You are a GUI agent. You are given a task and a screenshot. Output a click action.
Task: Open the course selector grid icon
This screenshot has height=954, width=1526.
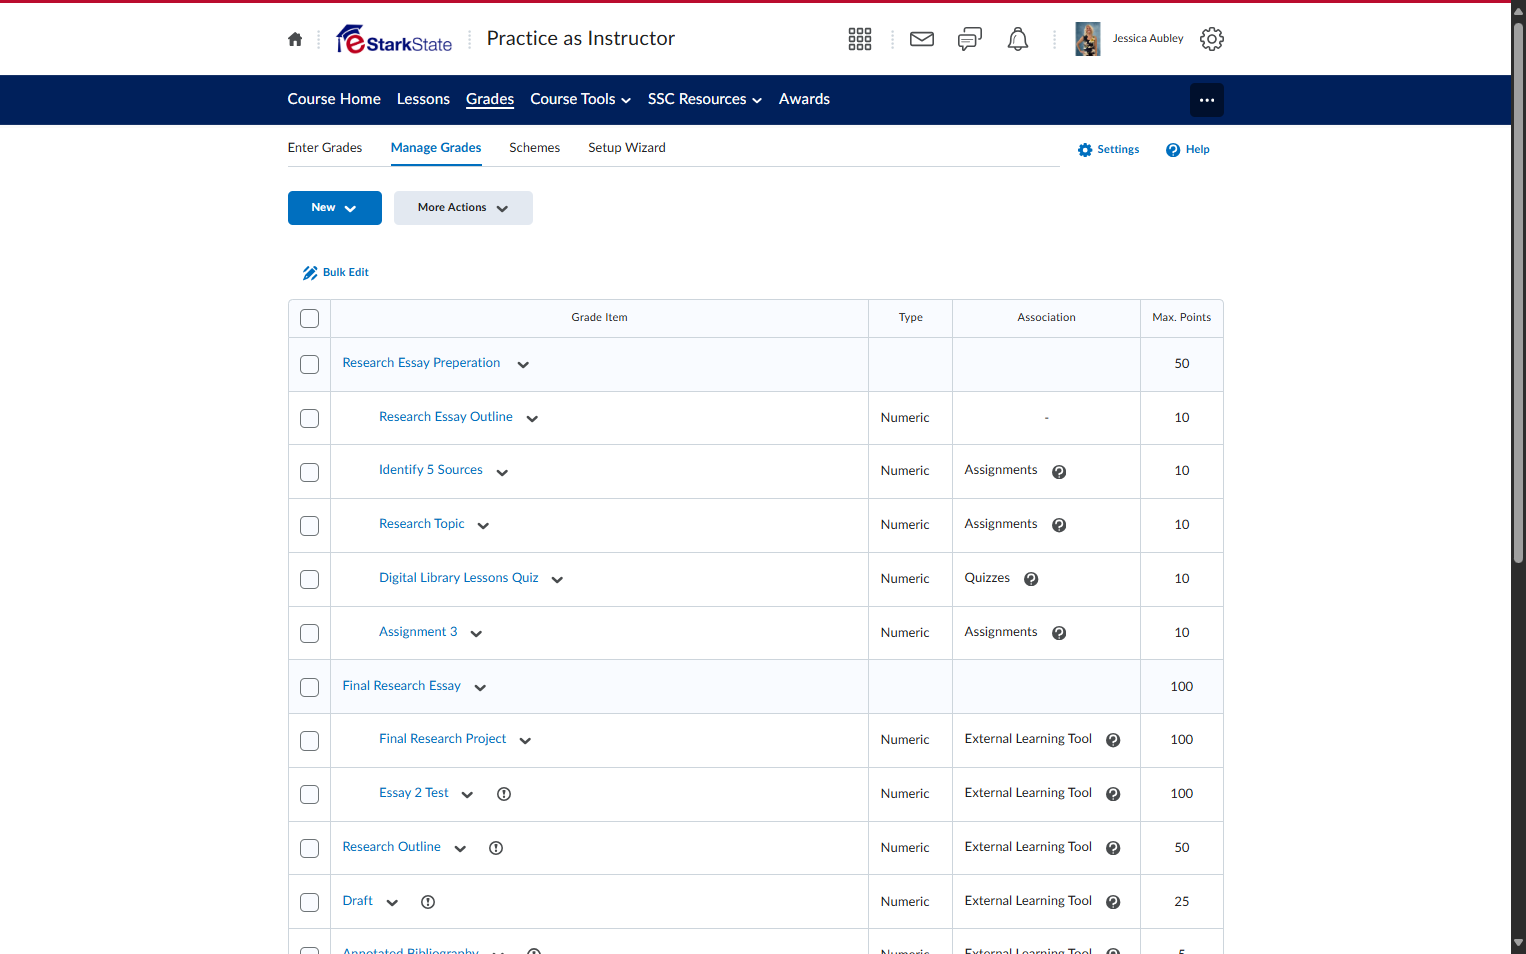[860, 39]
